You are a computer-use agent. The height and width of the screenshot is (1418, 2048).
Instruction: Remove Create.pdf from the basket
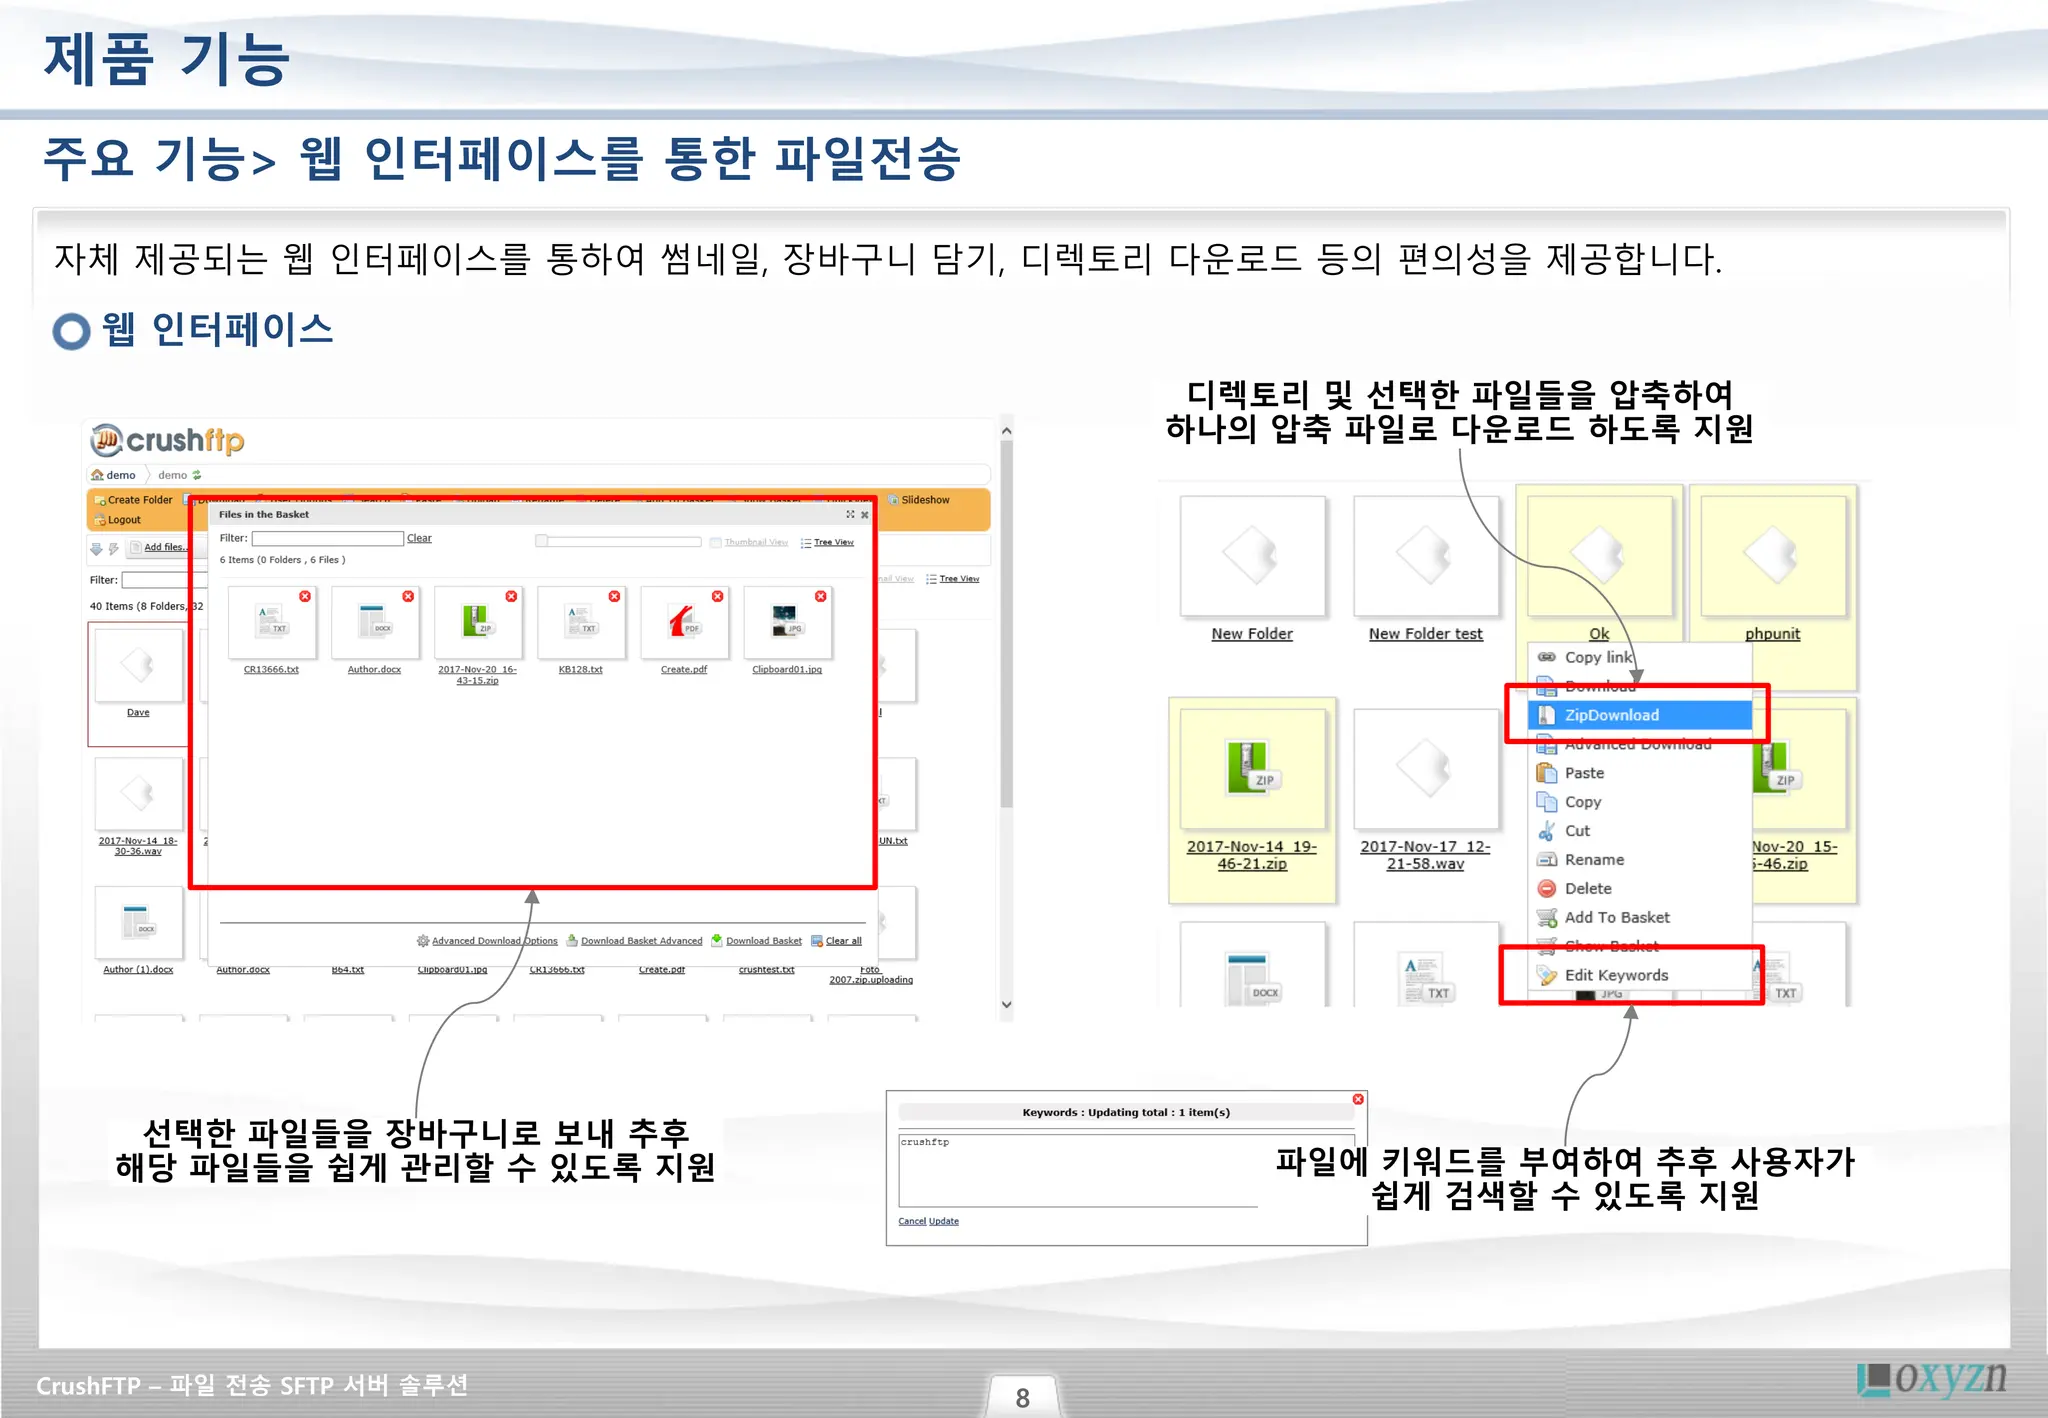click(717, 596)
